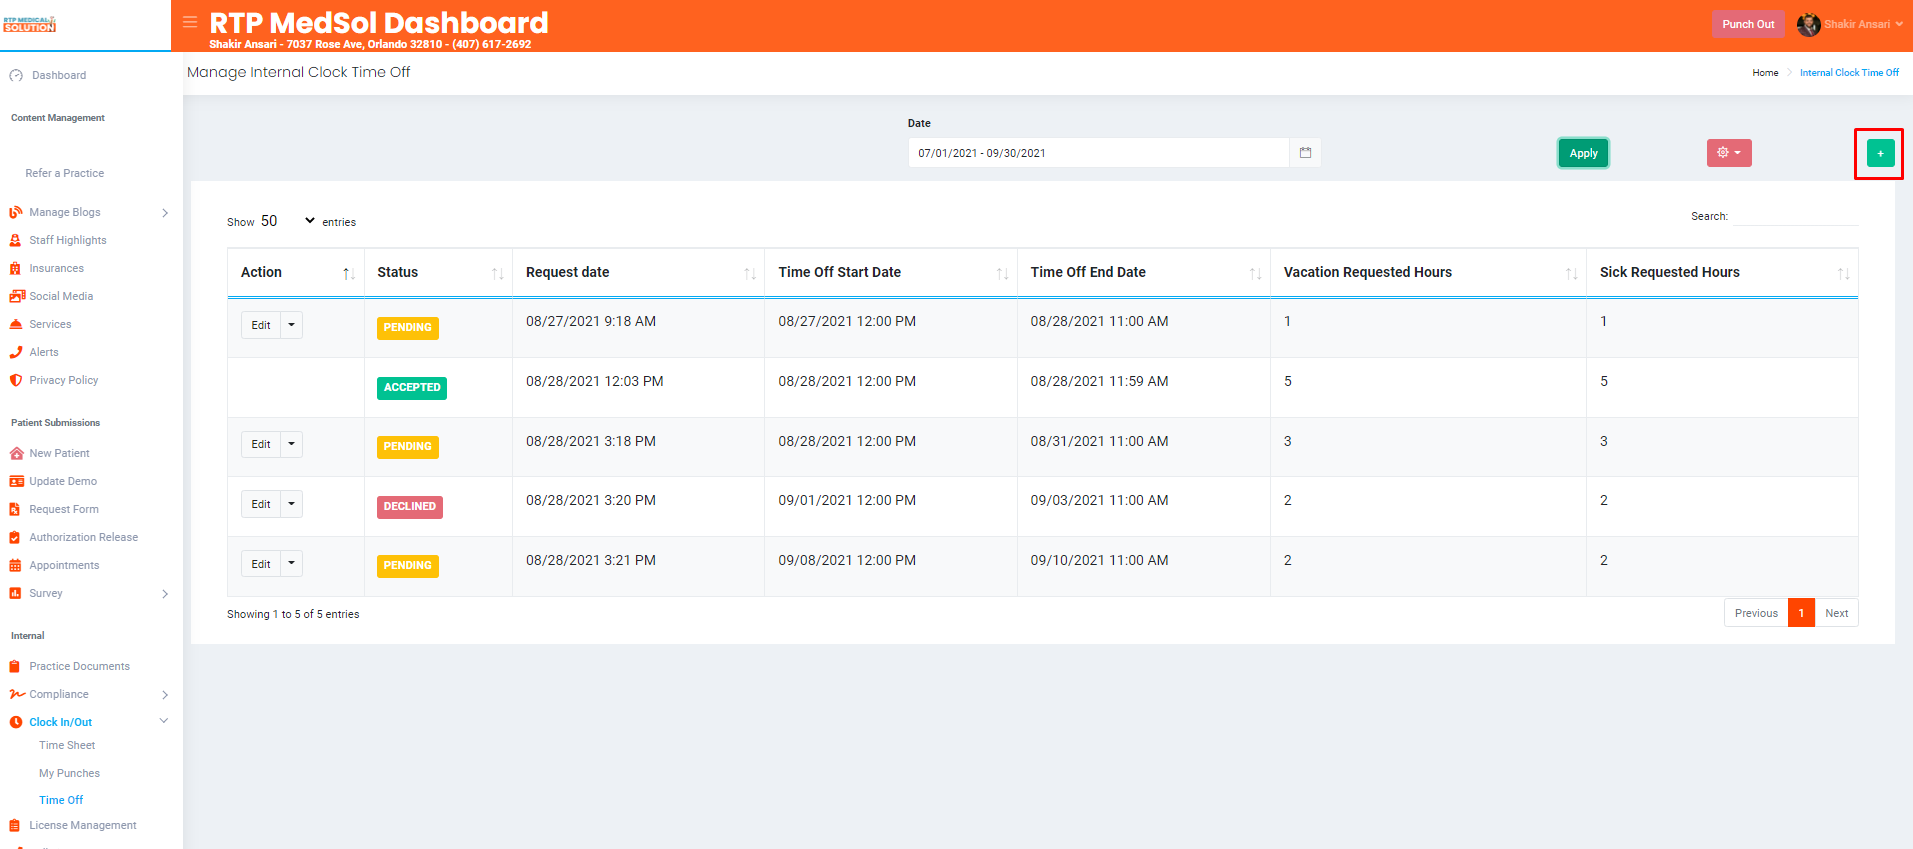Focus the table Search field
1913x849 pixels.
[1795, 216]
